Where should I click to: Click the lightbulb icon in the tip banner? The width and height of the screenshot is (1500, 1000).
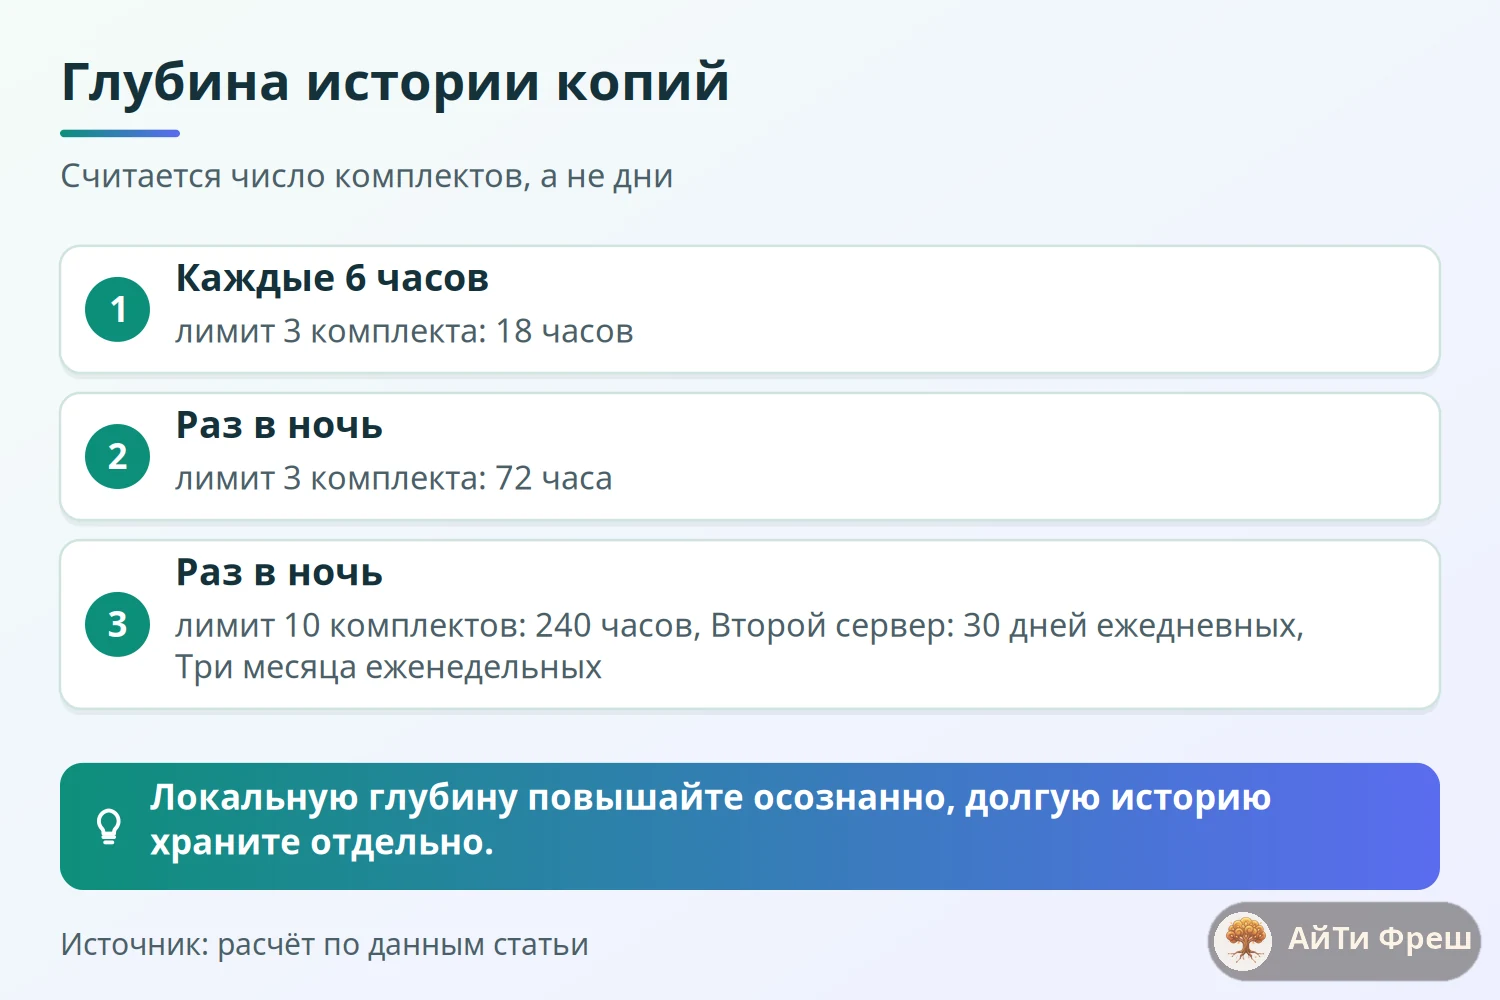(108, 827)
